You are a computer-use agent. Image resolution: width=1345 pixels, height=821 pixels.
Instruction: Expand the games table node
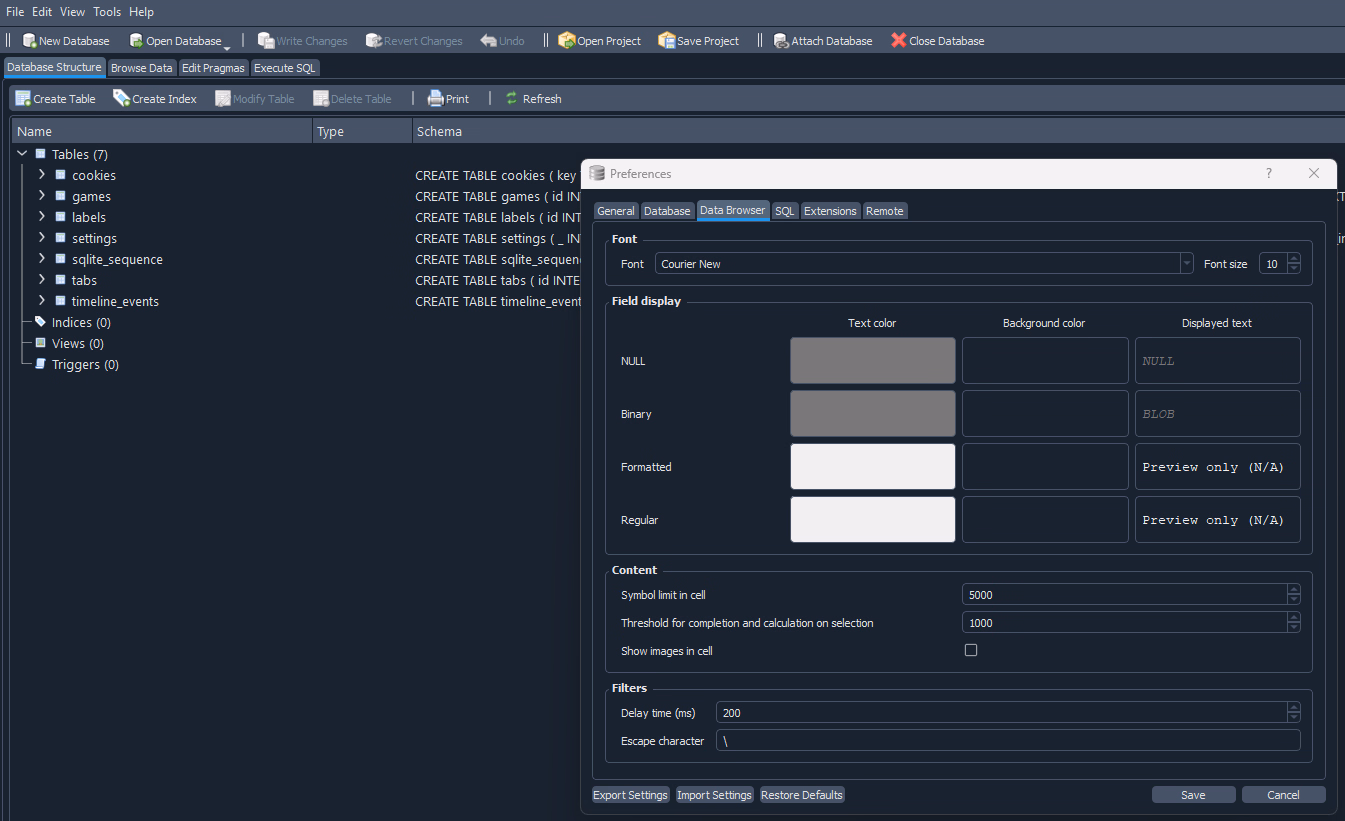pos(42,195)
